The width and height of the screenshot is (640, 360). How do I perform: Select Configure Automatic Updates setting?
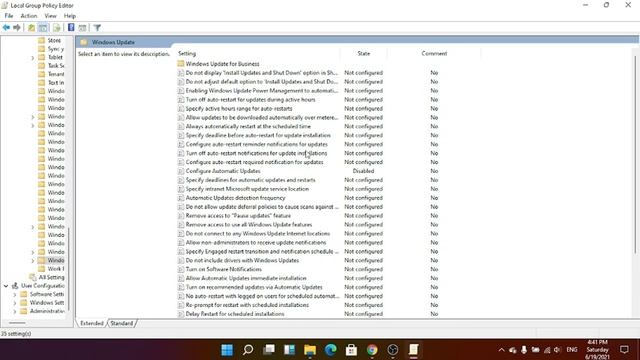[223, 171]
